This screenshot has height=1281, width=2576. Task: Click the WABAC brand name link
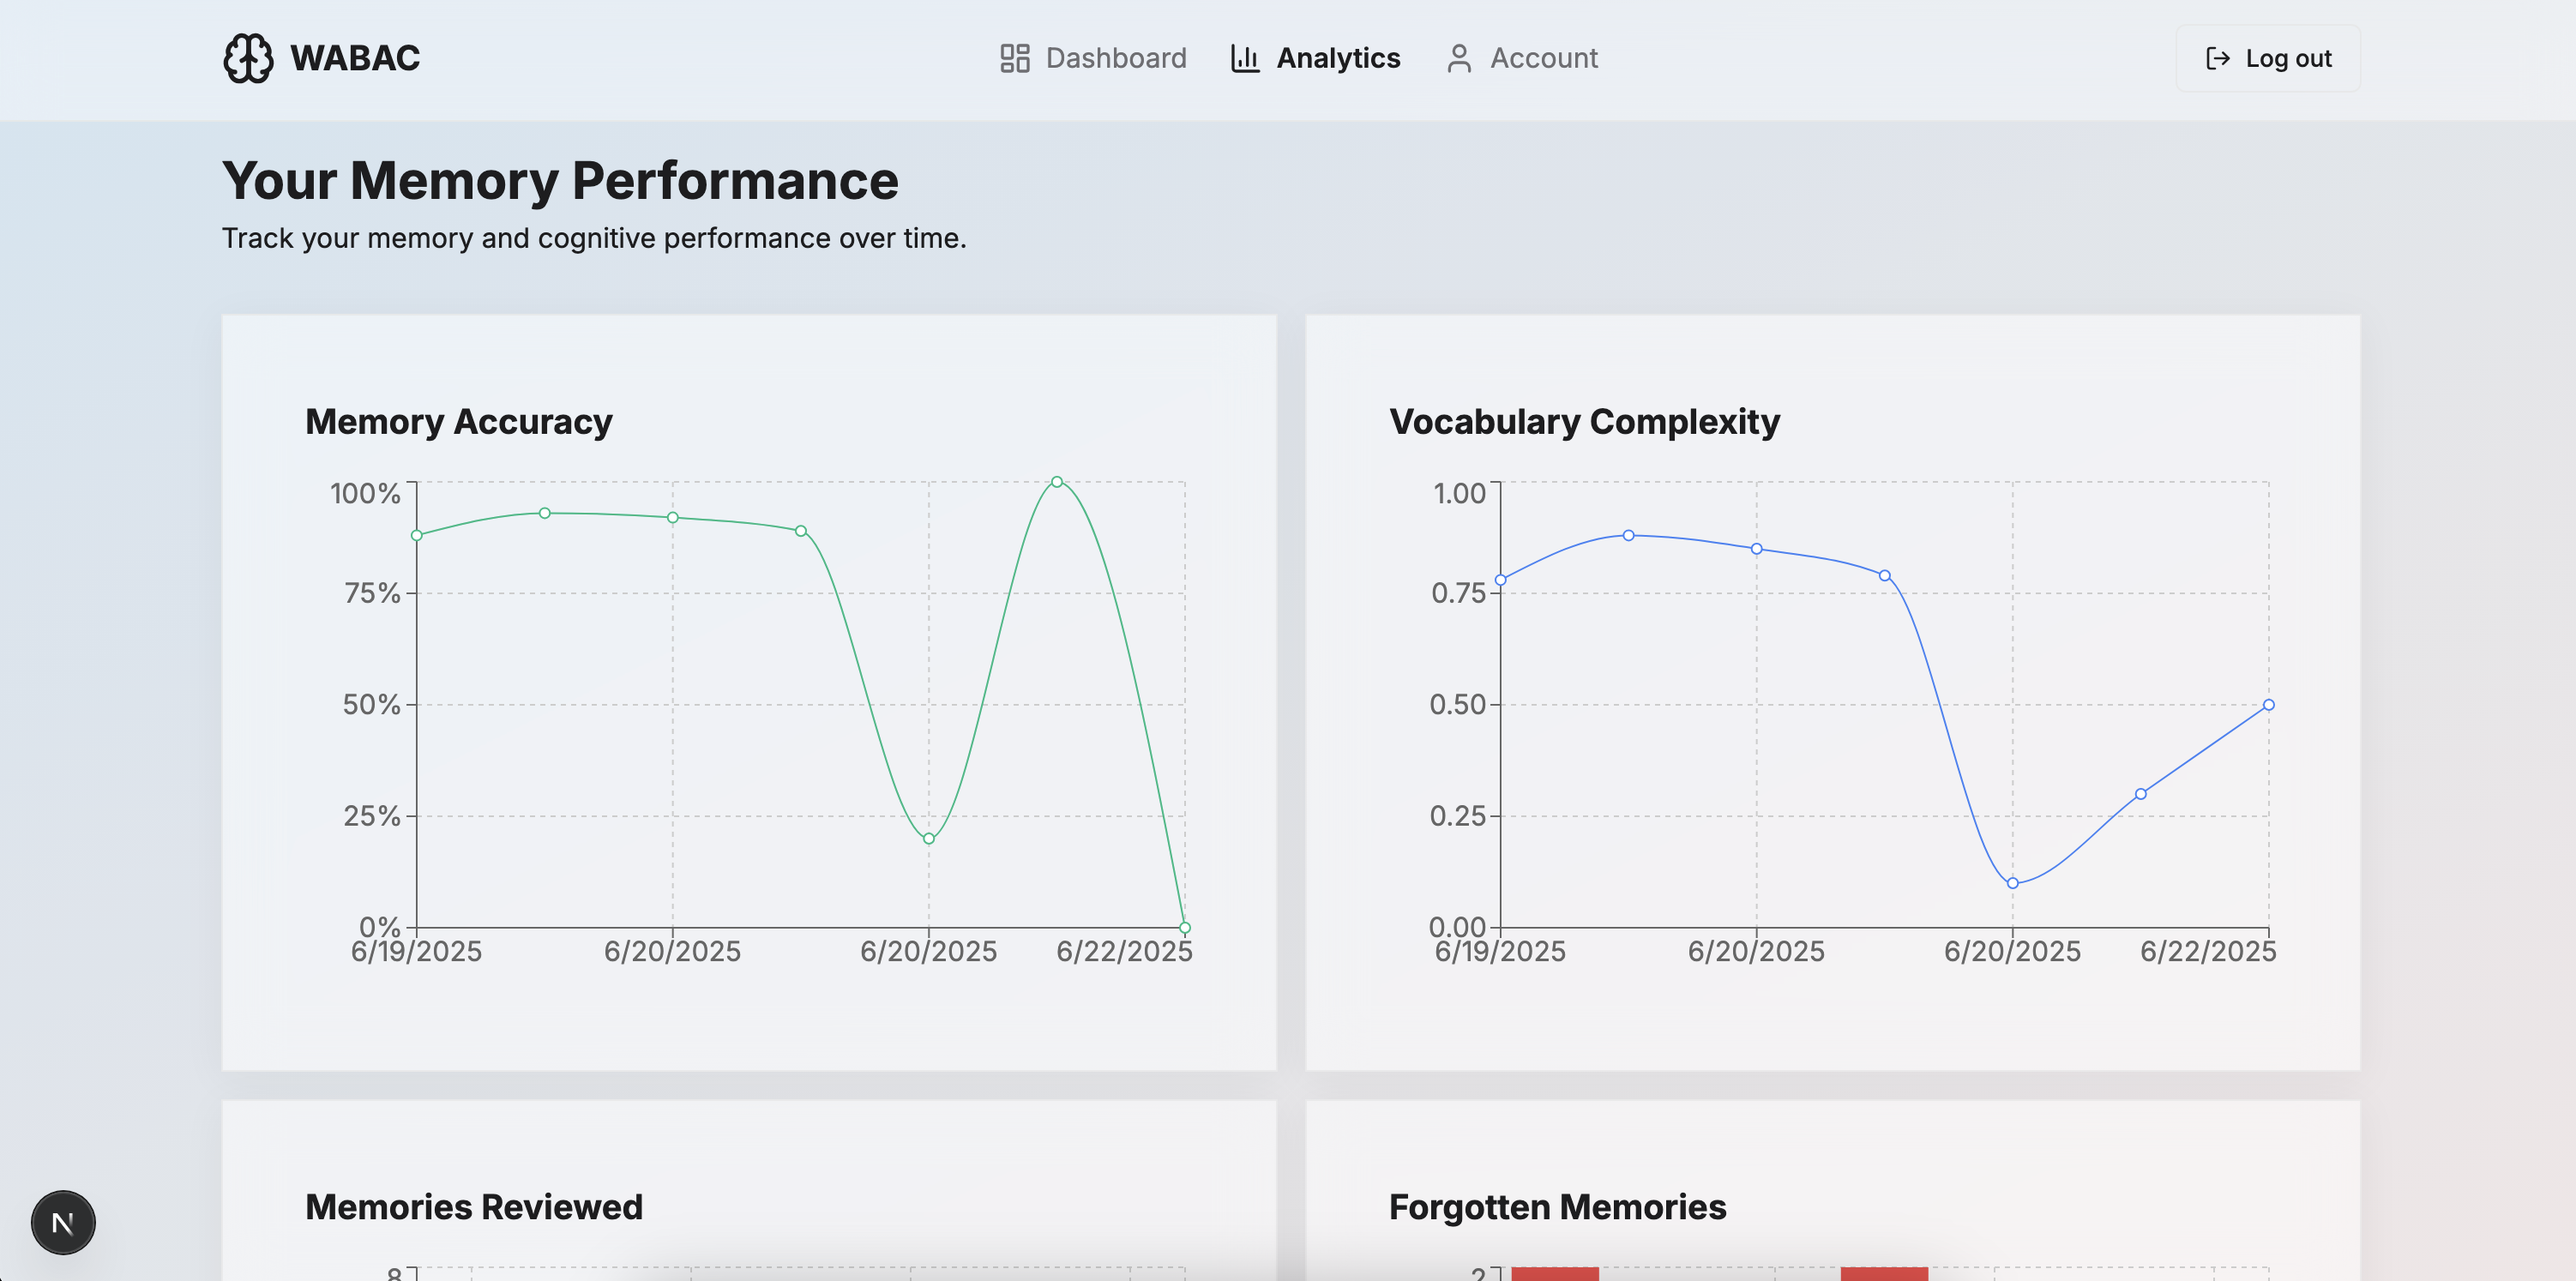[355, 58]
